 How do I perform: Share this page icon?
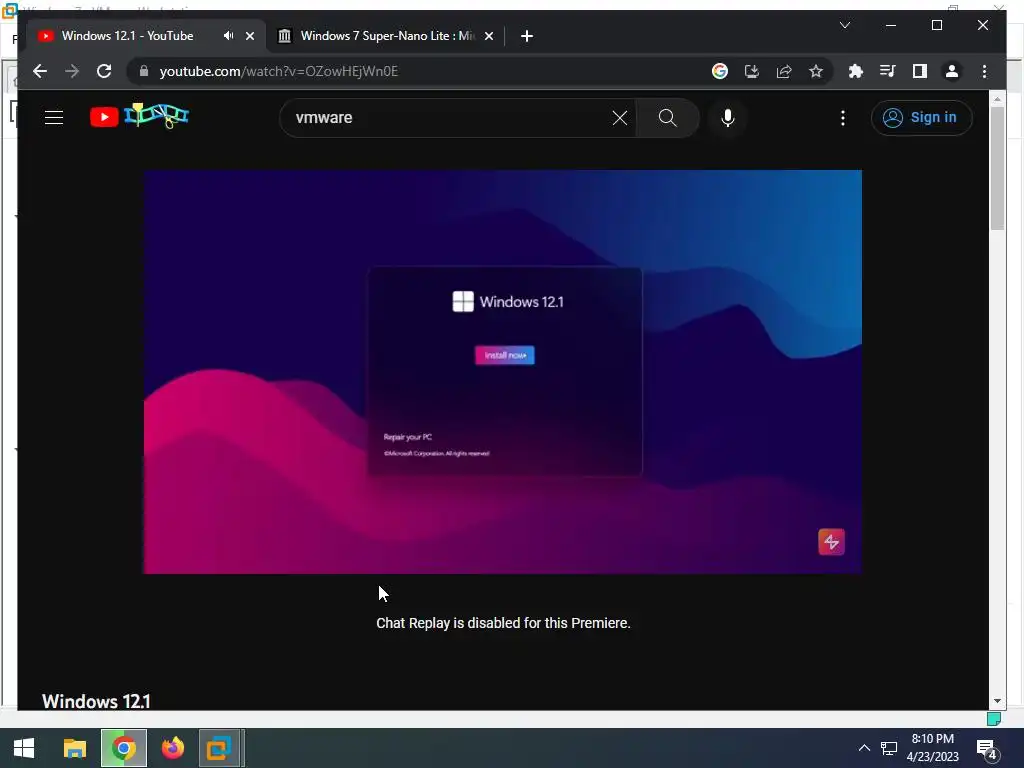(784, 71)
